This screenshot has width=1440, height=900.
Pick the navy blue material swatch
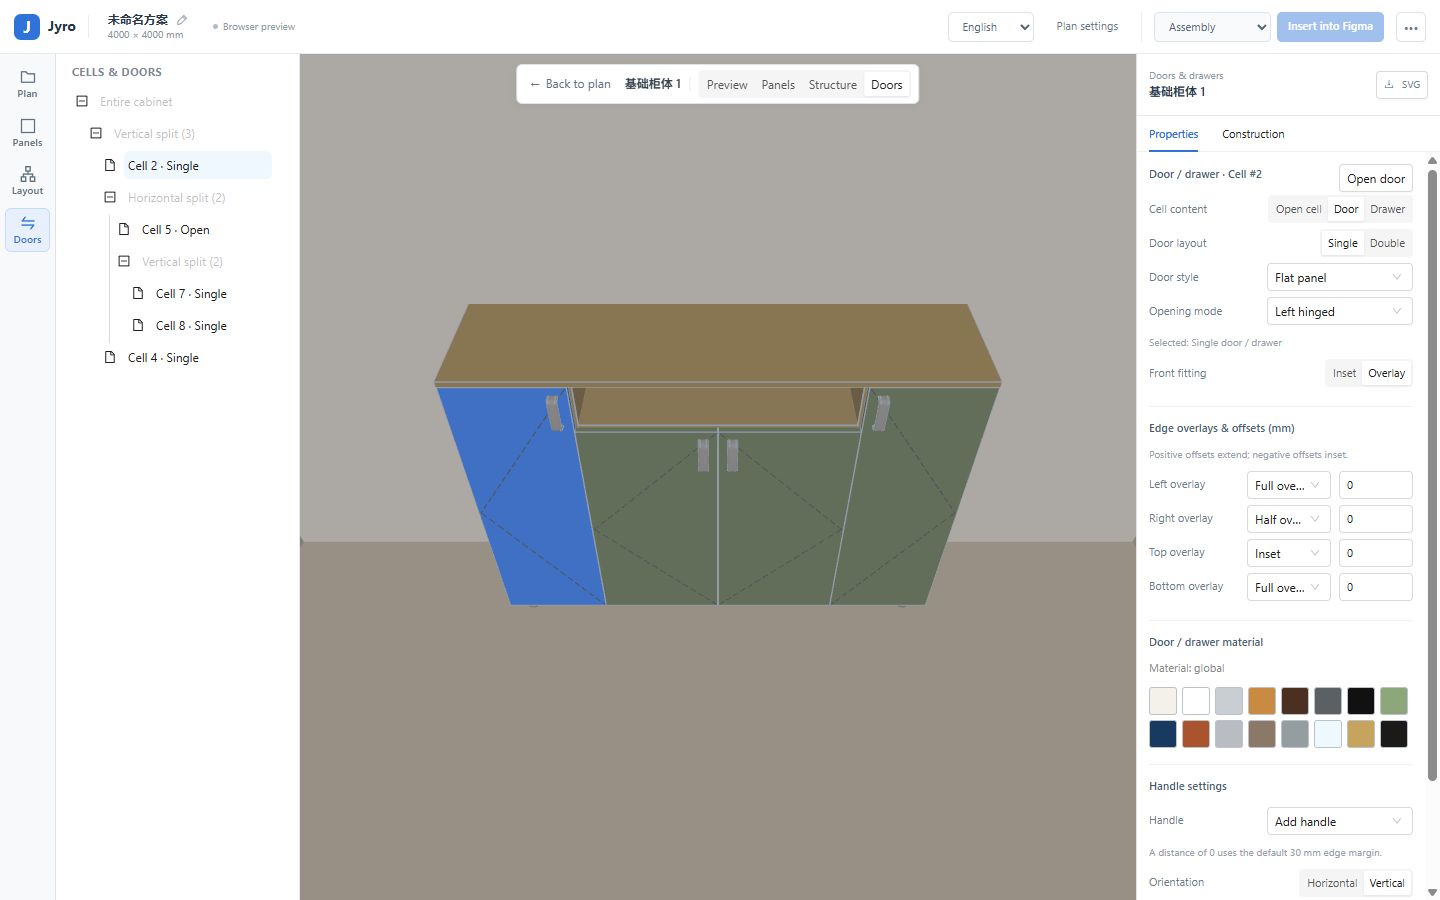[x=1163, y=734]
